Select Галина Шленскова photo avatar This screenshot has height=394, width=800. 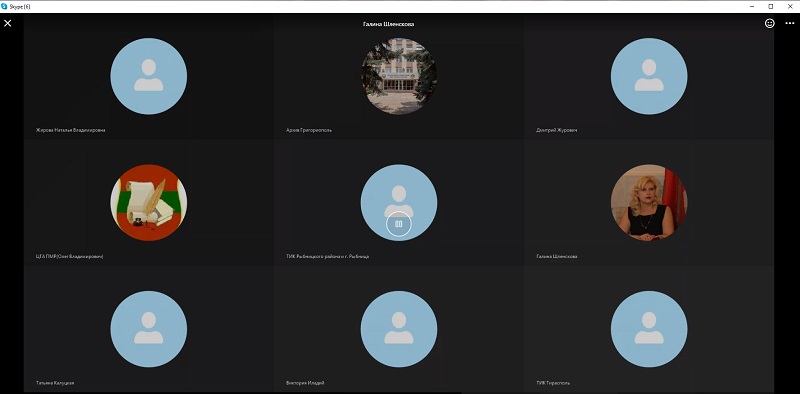(649, 203)
